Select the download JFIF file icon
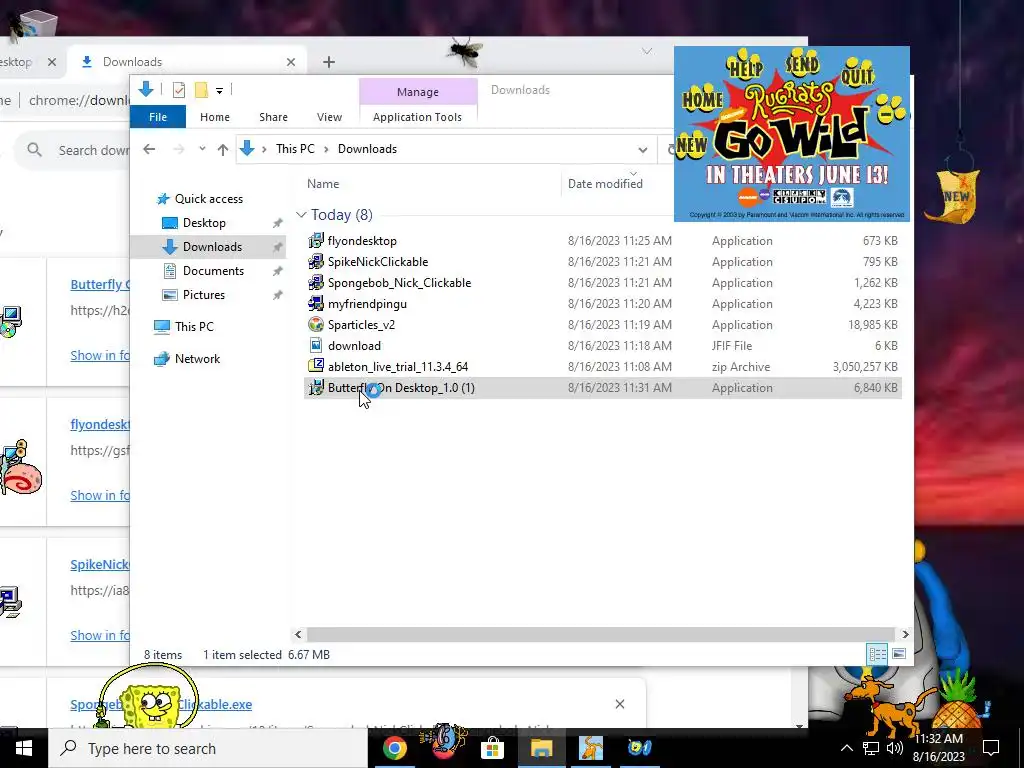Image resolution: width=1024 pixels, height=768 pixels. point(316,345)
